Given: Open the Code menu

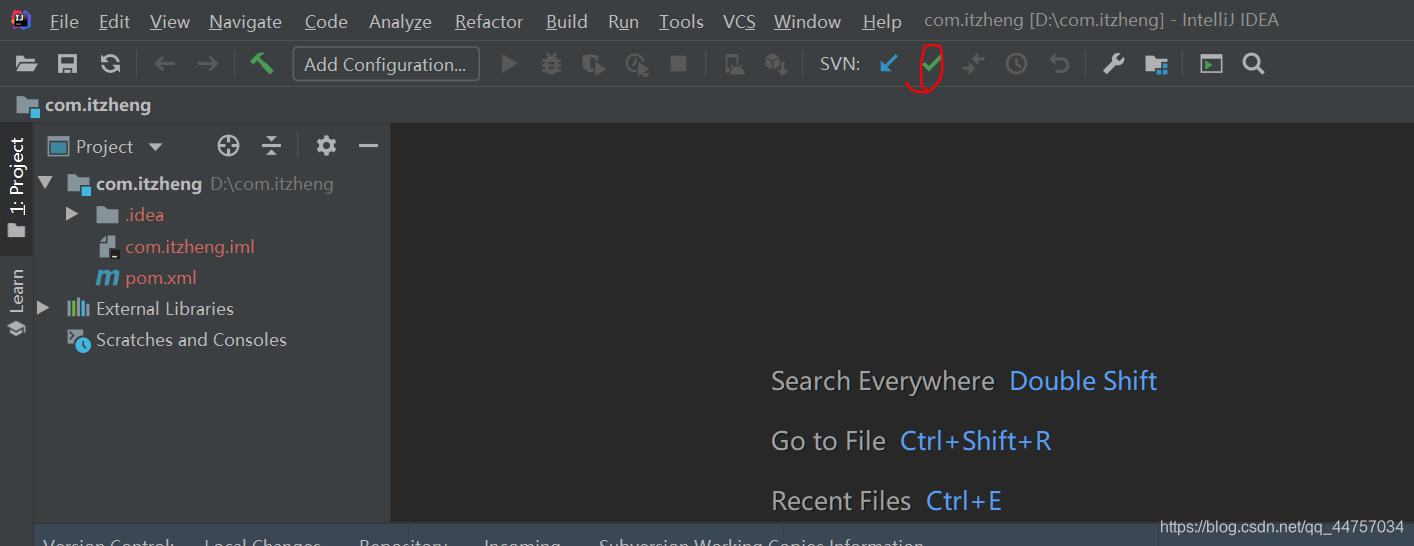Looking at the screenshot, I should tap(326, 21).
